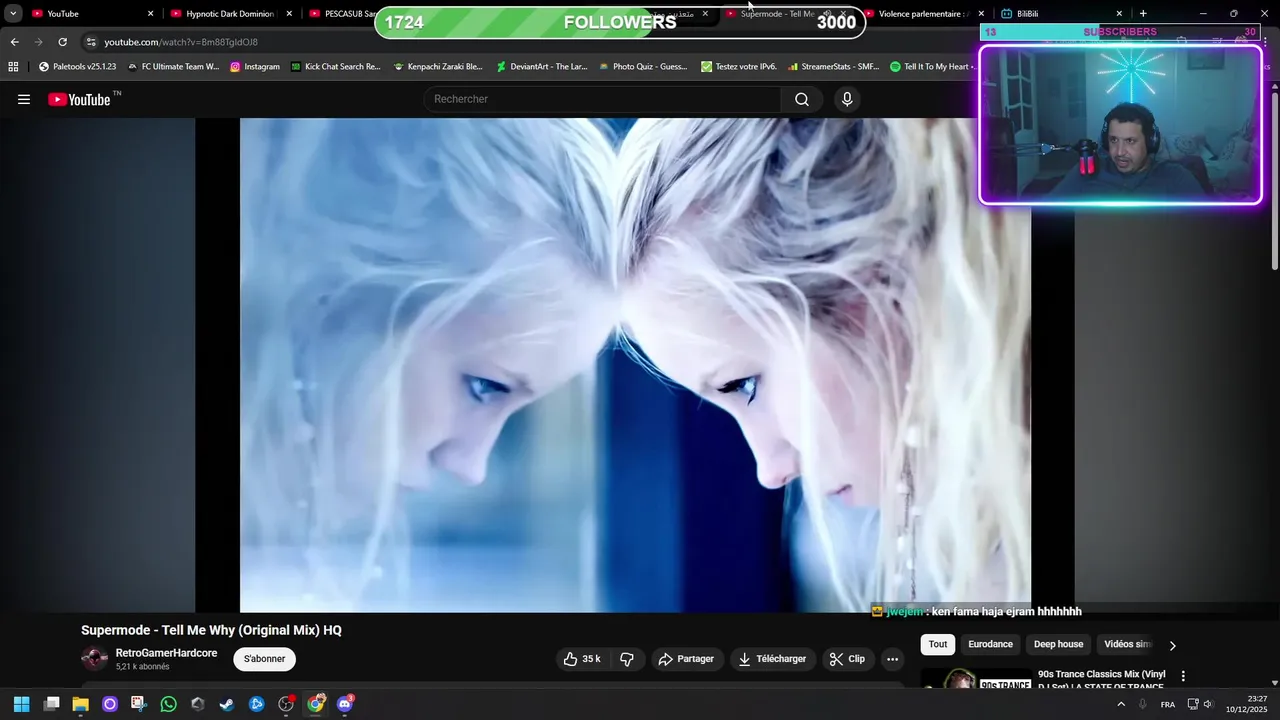Select the Vidéos similaires chip
This screenshot has width=1280, height=720.
point(1128,645)
